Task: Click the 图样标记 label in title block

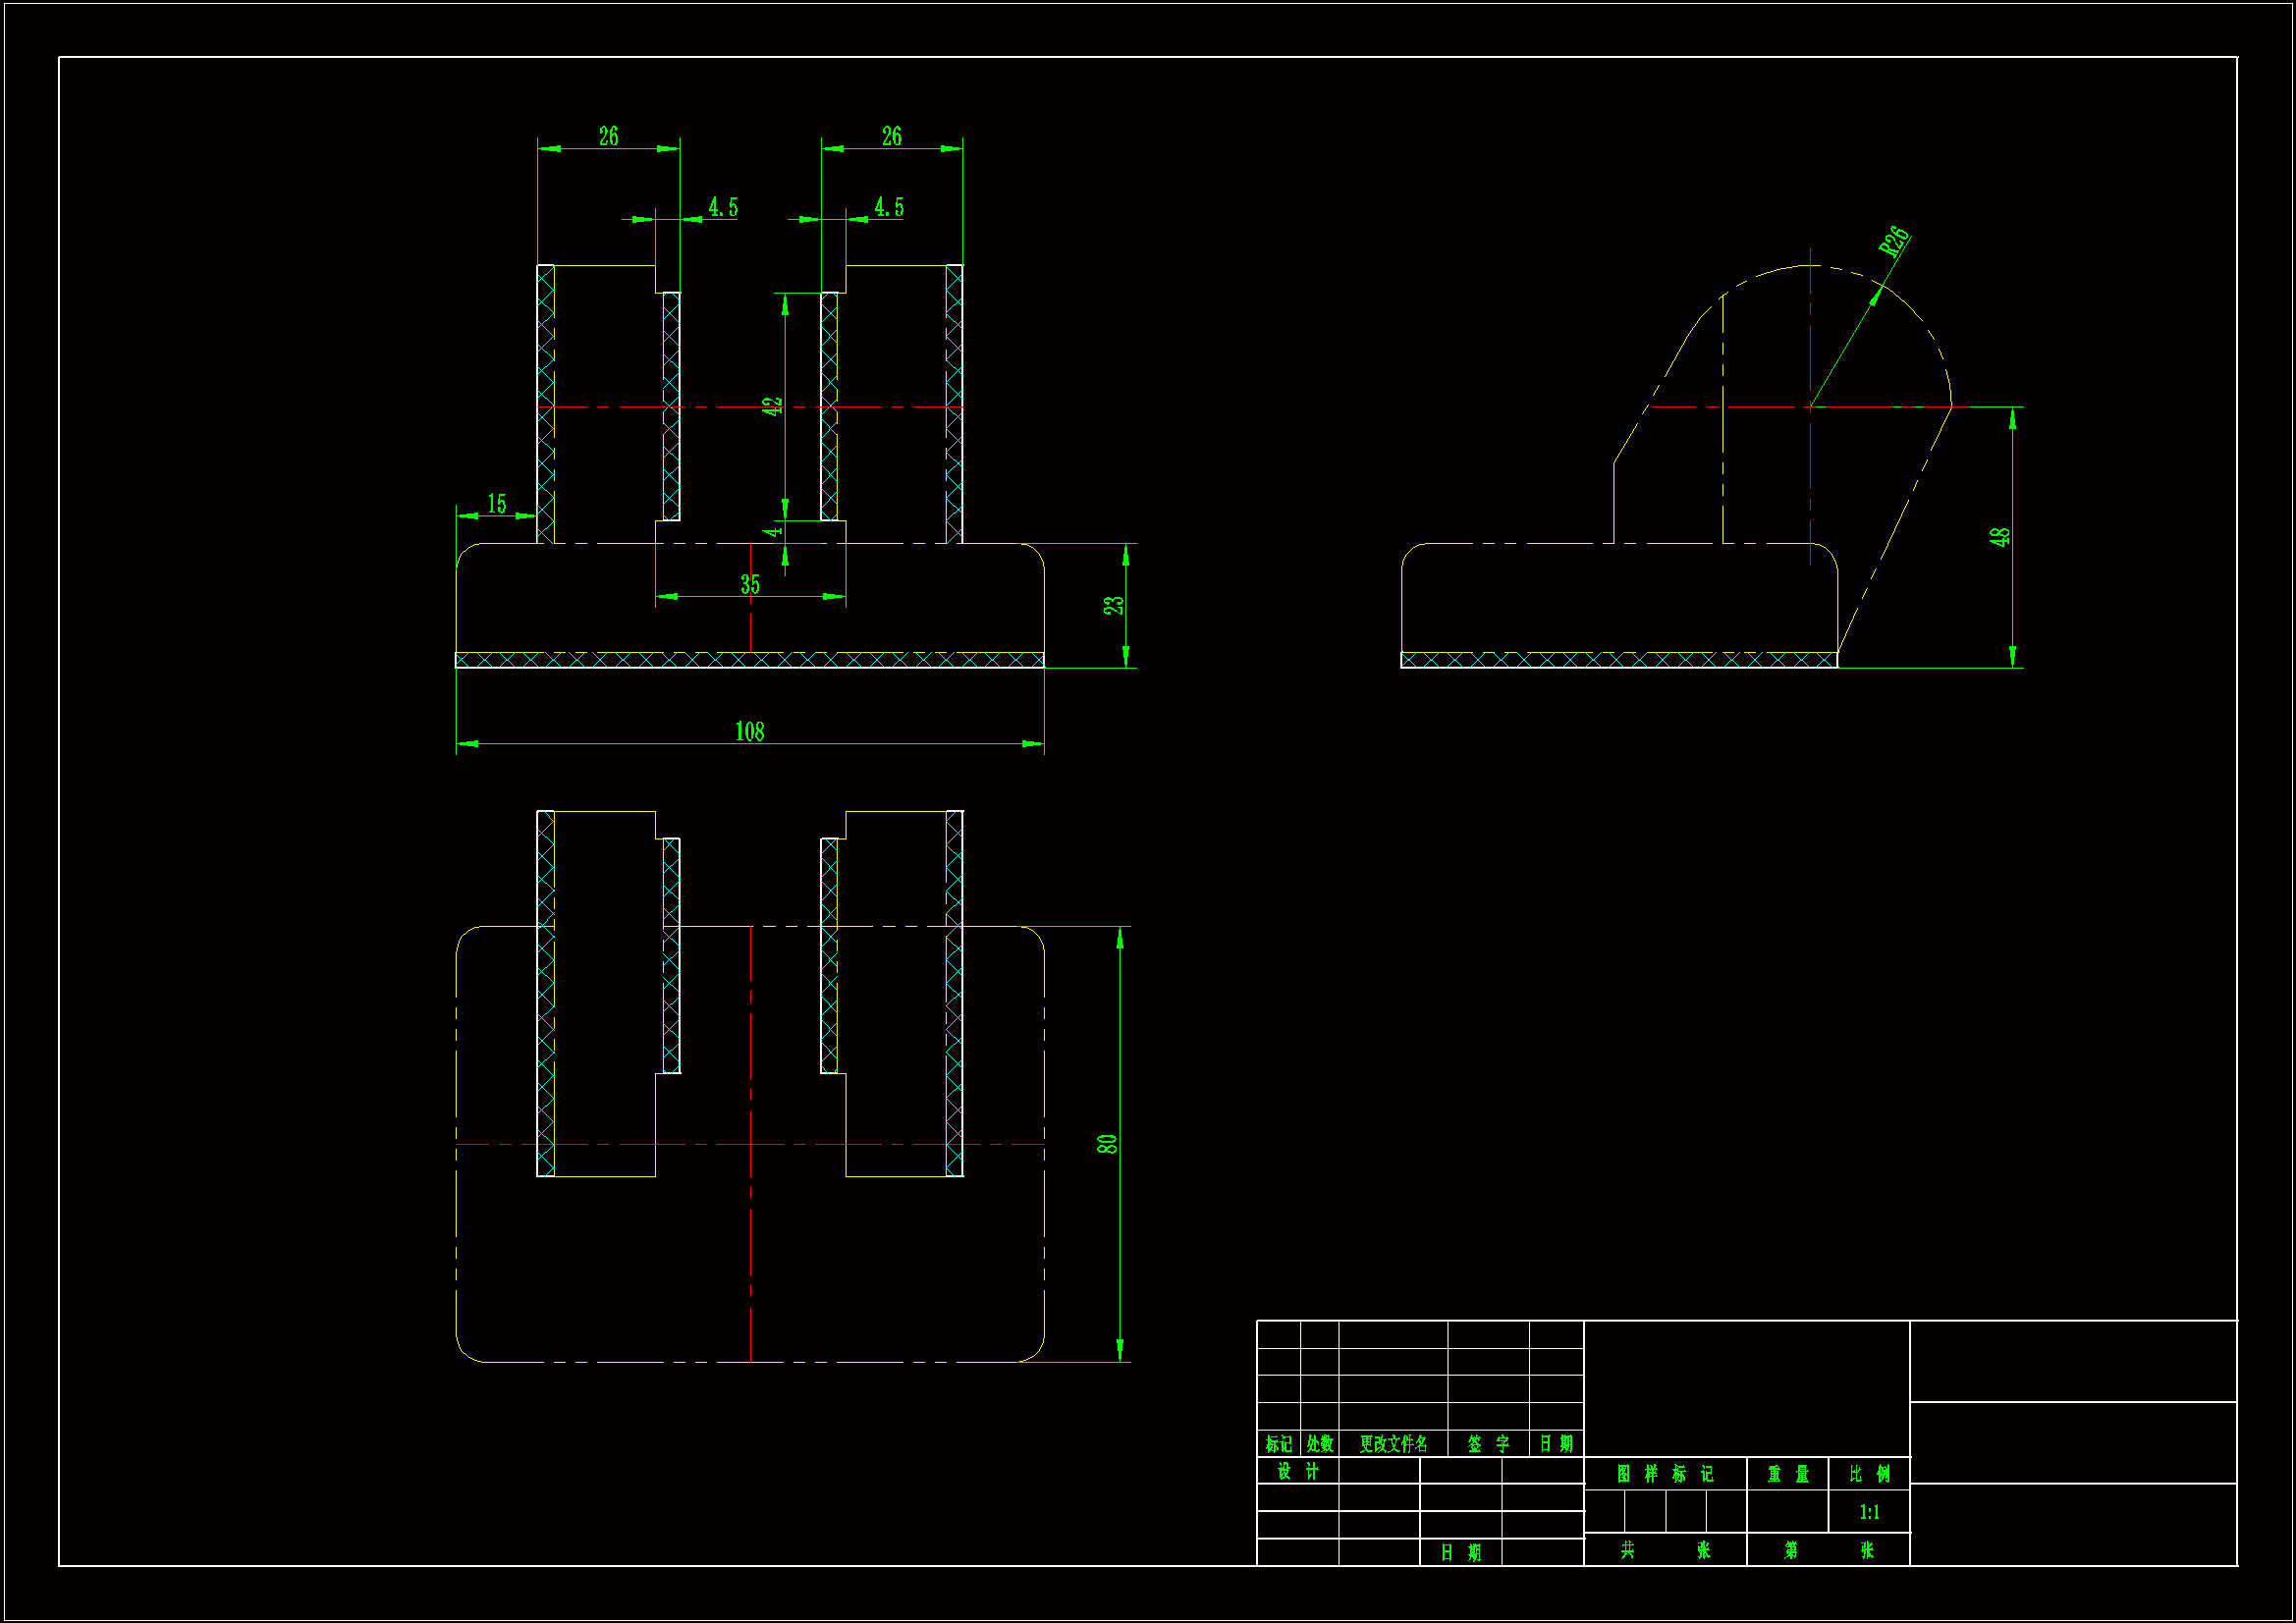Action: pos(1664,1474)
